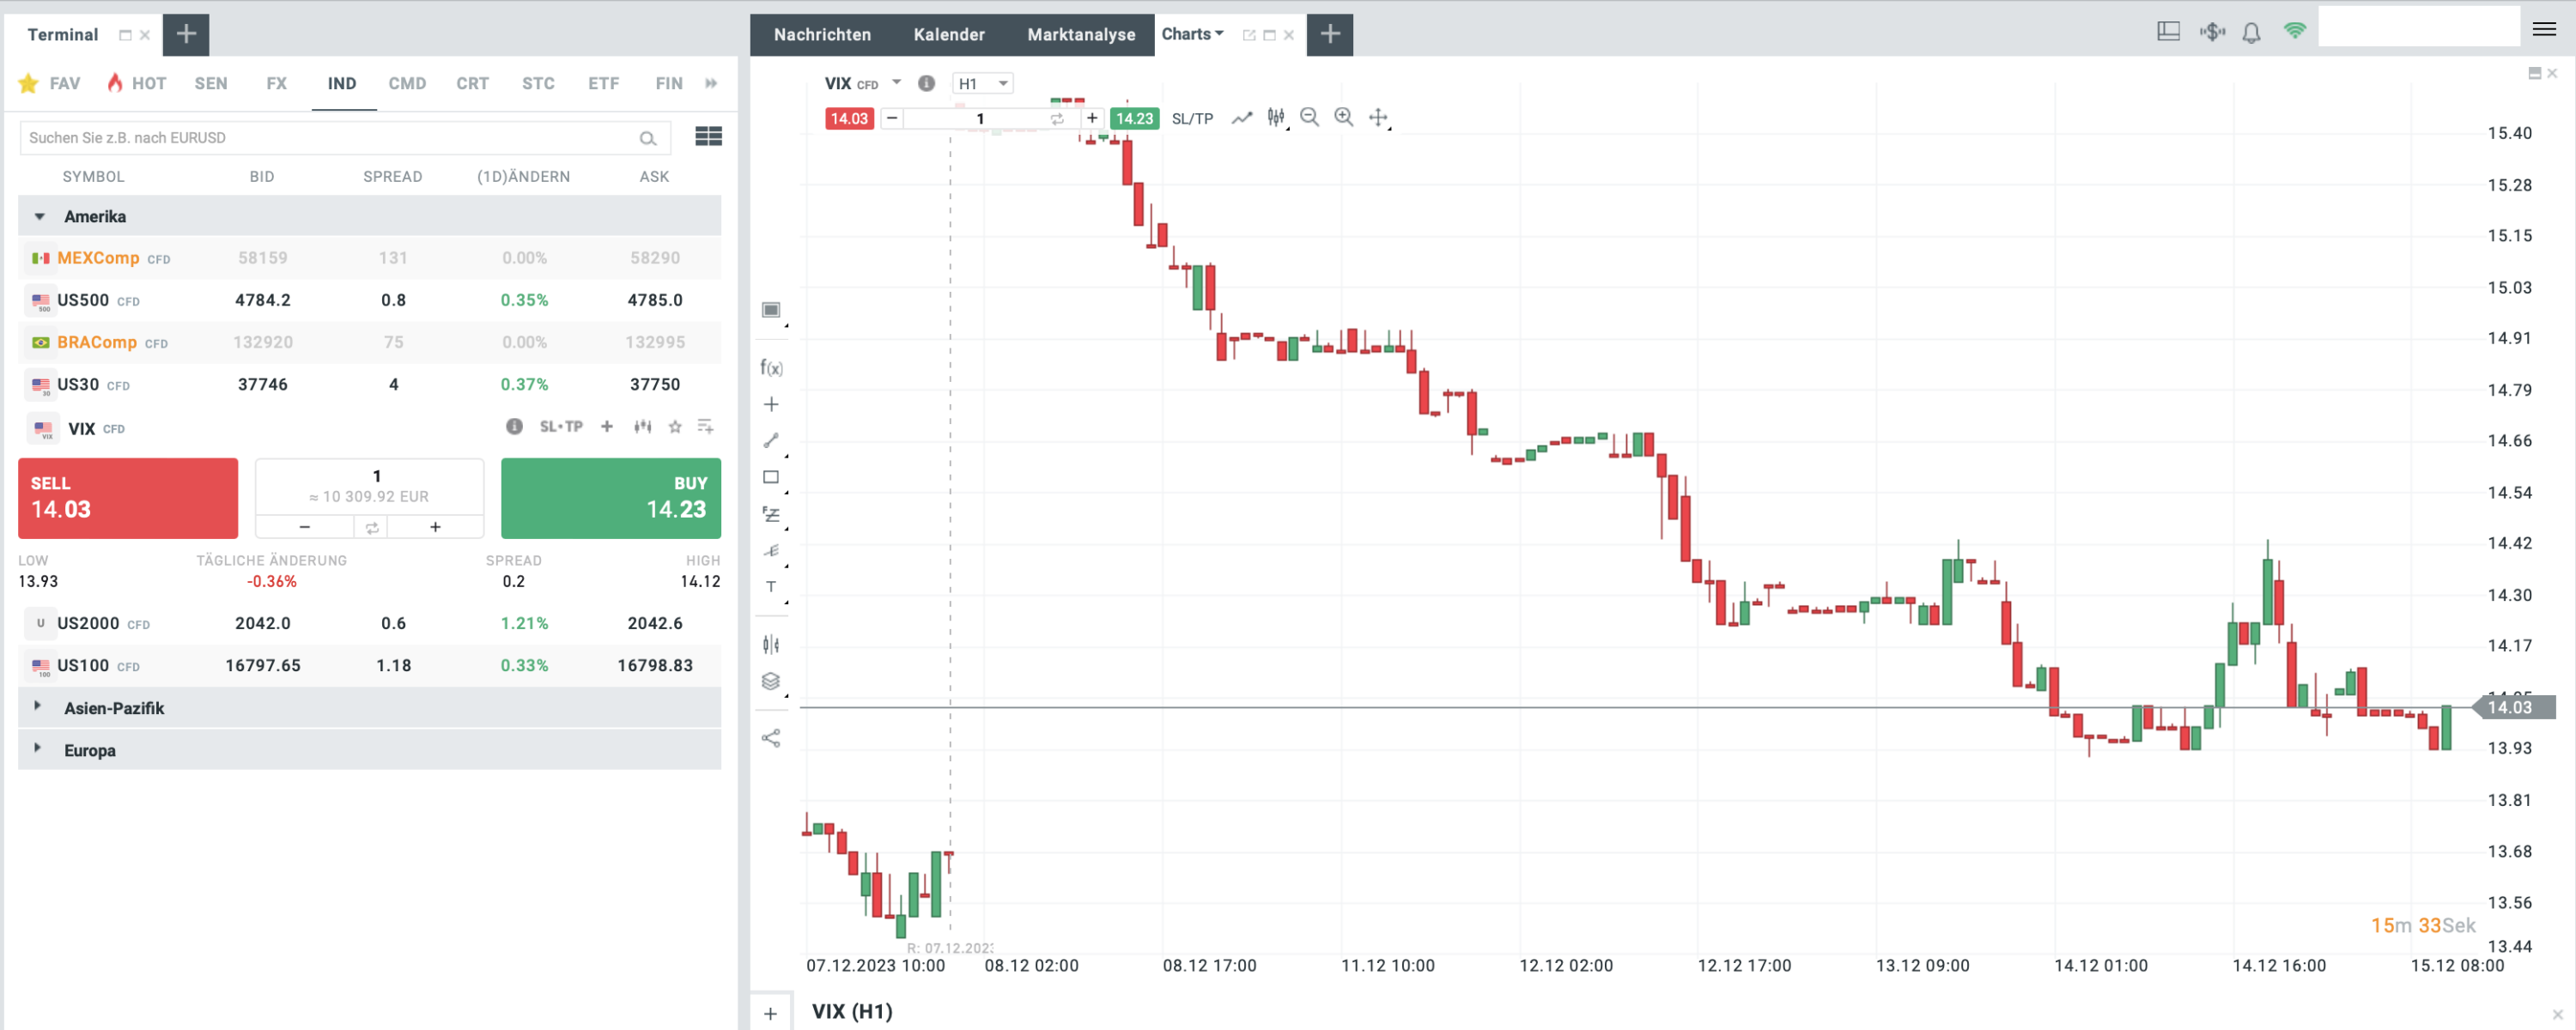Toggle volume unit swap in chart order bar
Screen dimensions: 2576x1030
1057,118
